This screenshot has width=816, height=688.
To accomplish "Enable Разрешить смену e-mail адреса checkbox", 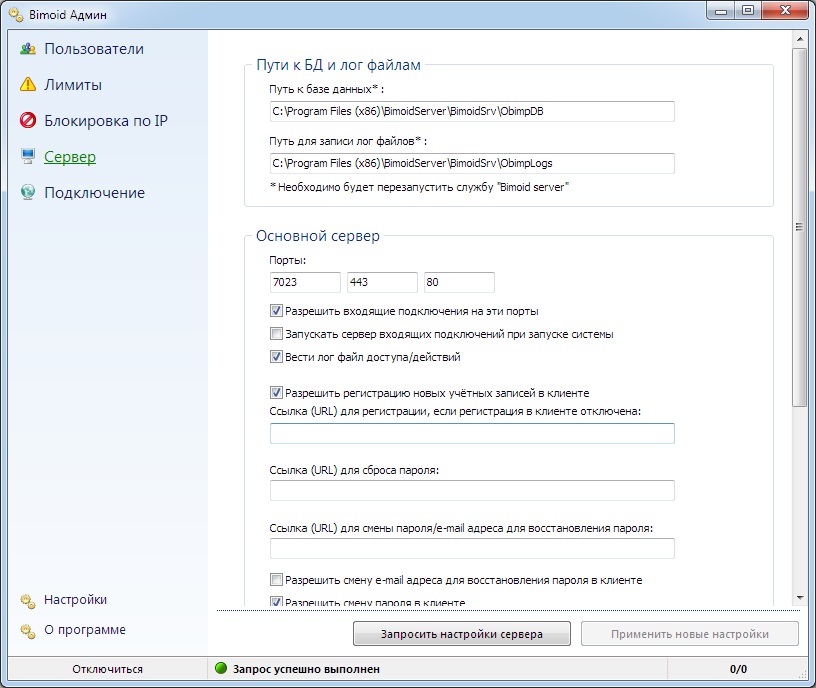I will click(276, 579).
